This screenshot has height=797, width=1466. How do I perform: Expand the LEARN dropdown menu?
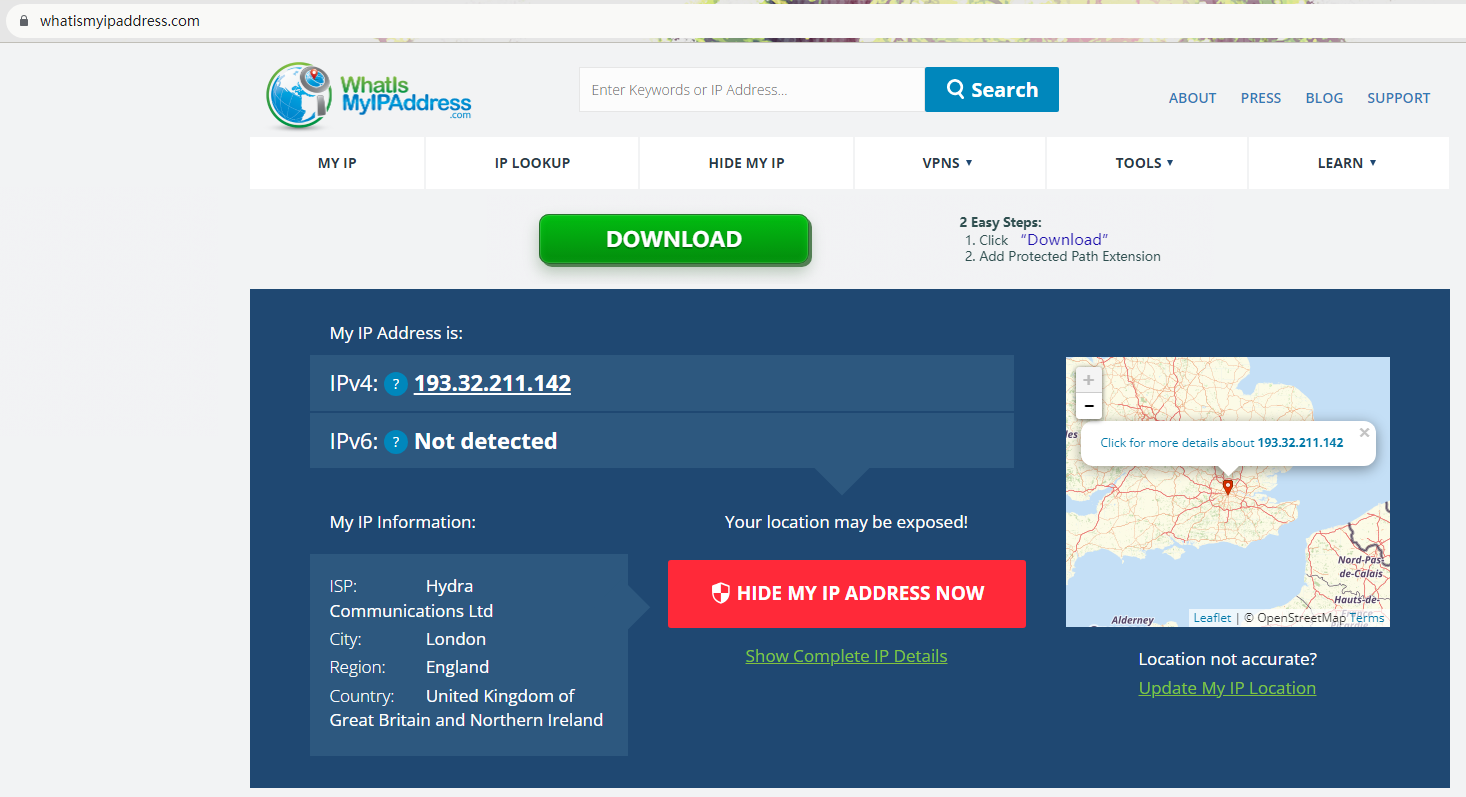(x=1347, y=163)
